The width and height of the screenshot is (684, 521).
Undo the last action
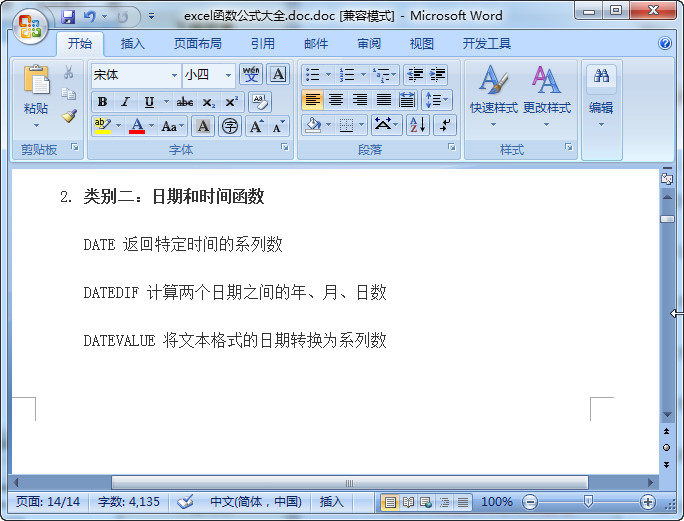point(89,17)
